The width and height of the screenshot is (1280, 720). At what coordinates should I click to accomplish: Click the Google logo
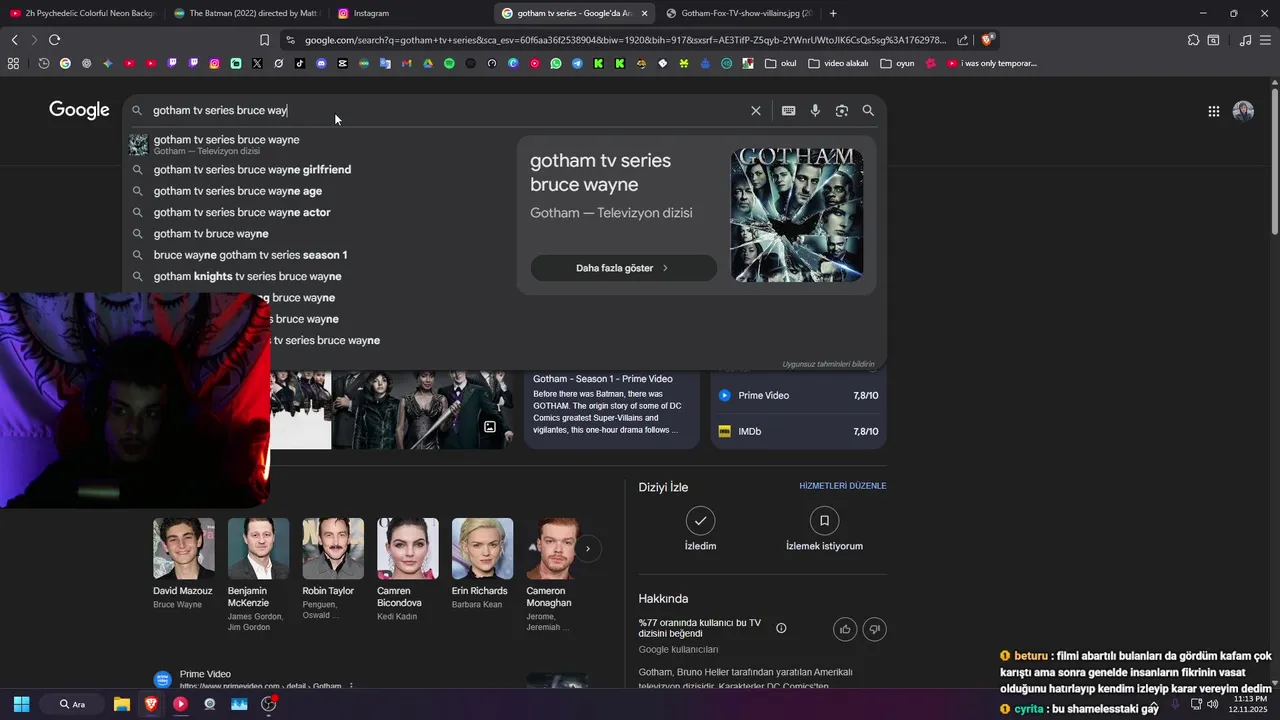[79, 110]
